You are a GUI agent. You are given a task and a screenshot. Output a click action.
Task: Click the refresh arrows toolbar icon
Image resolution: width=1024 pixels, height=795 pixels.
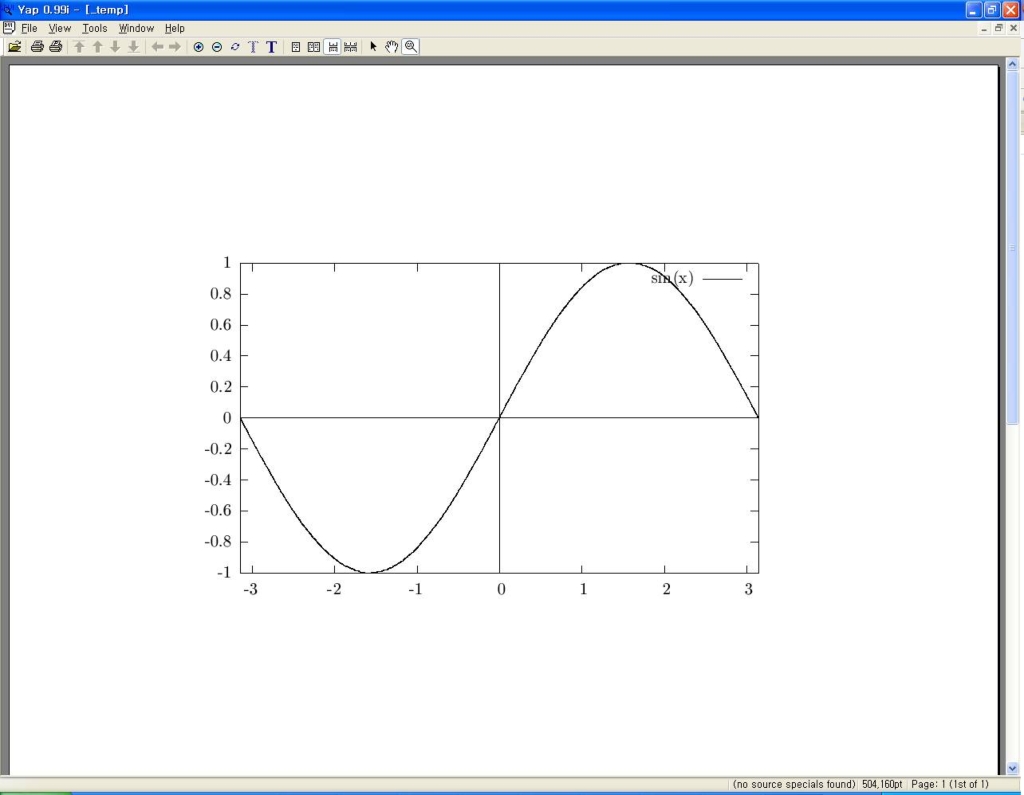[235, 47]
